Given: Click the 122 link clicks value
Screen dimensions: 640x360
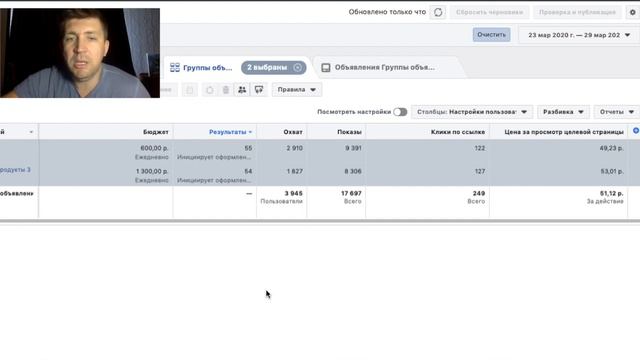Looking at the screenshot, I should [x=480, y=148].
